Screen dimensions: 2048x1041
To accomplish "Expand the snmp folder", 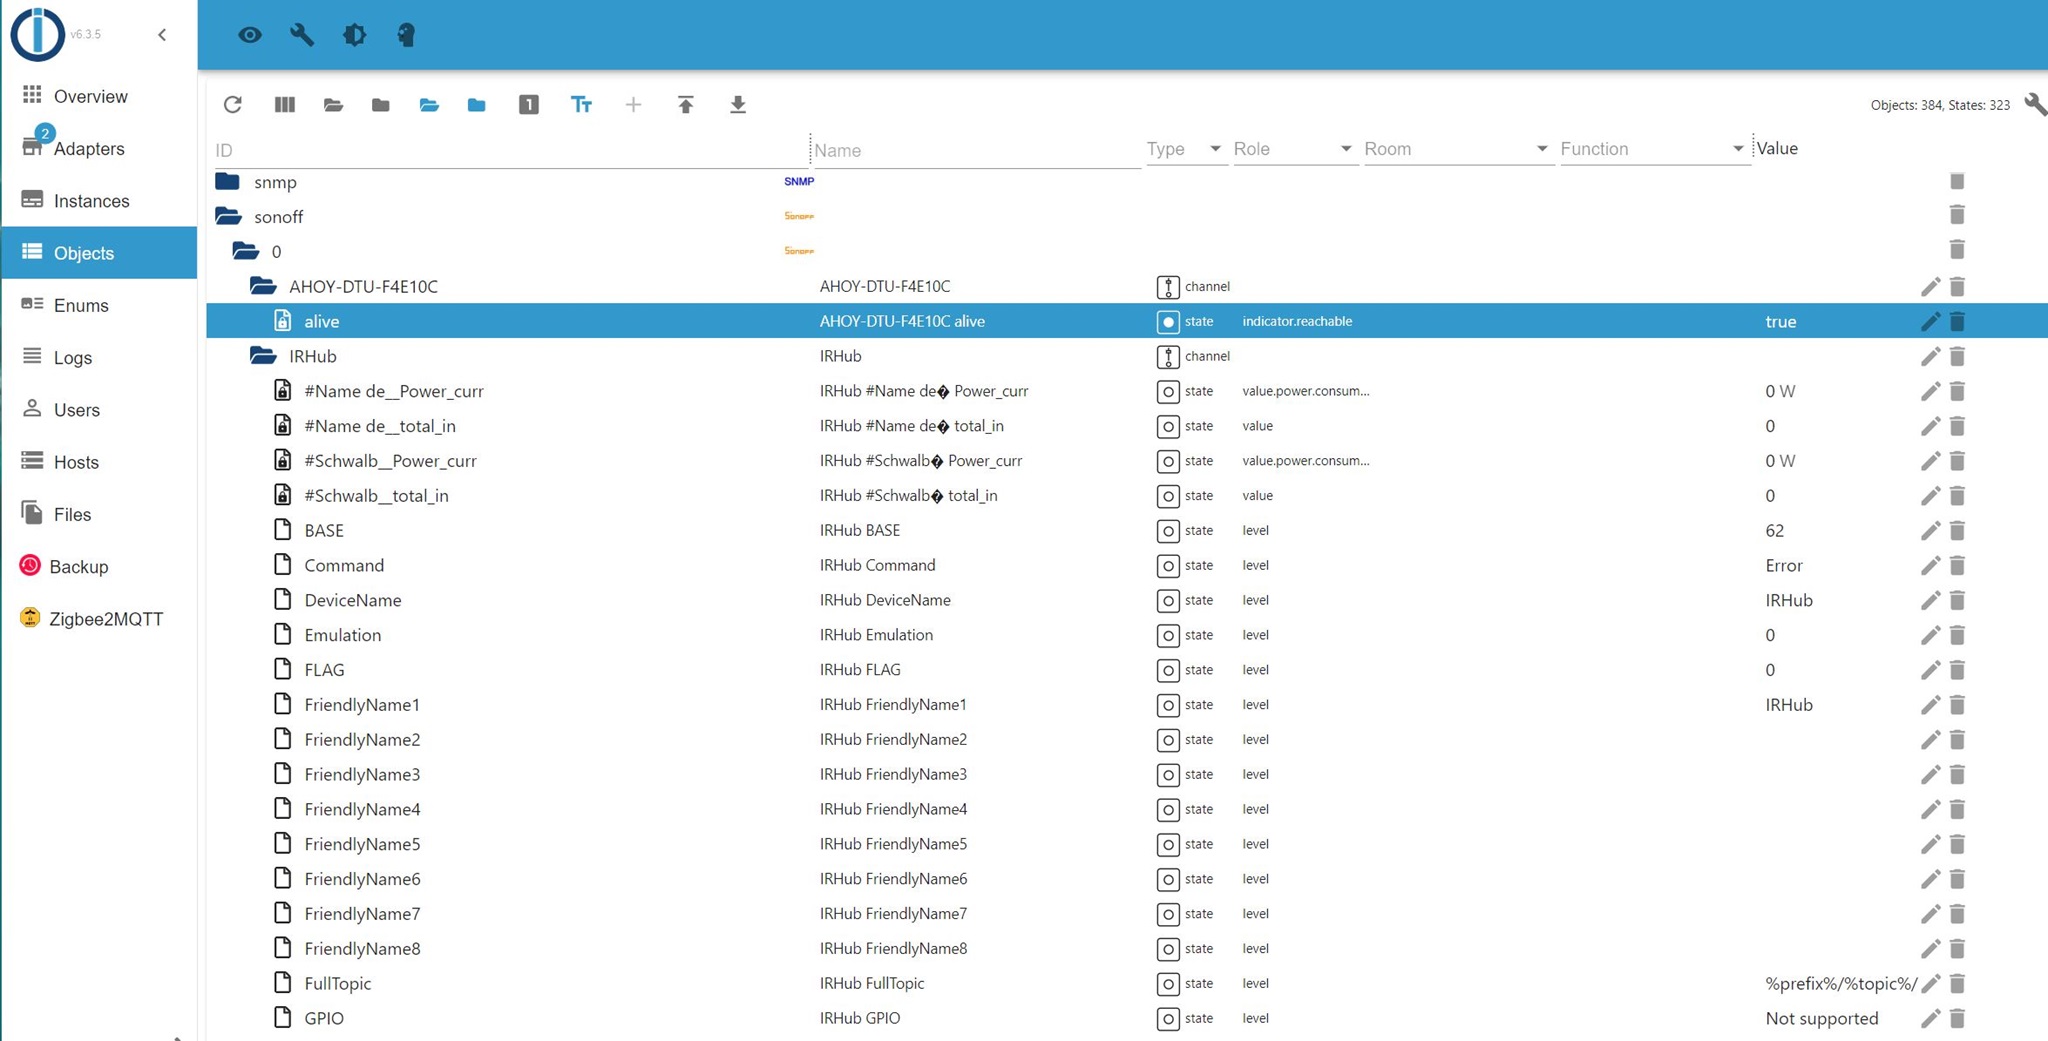I will [228, 181].
